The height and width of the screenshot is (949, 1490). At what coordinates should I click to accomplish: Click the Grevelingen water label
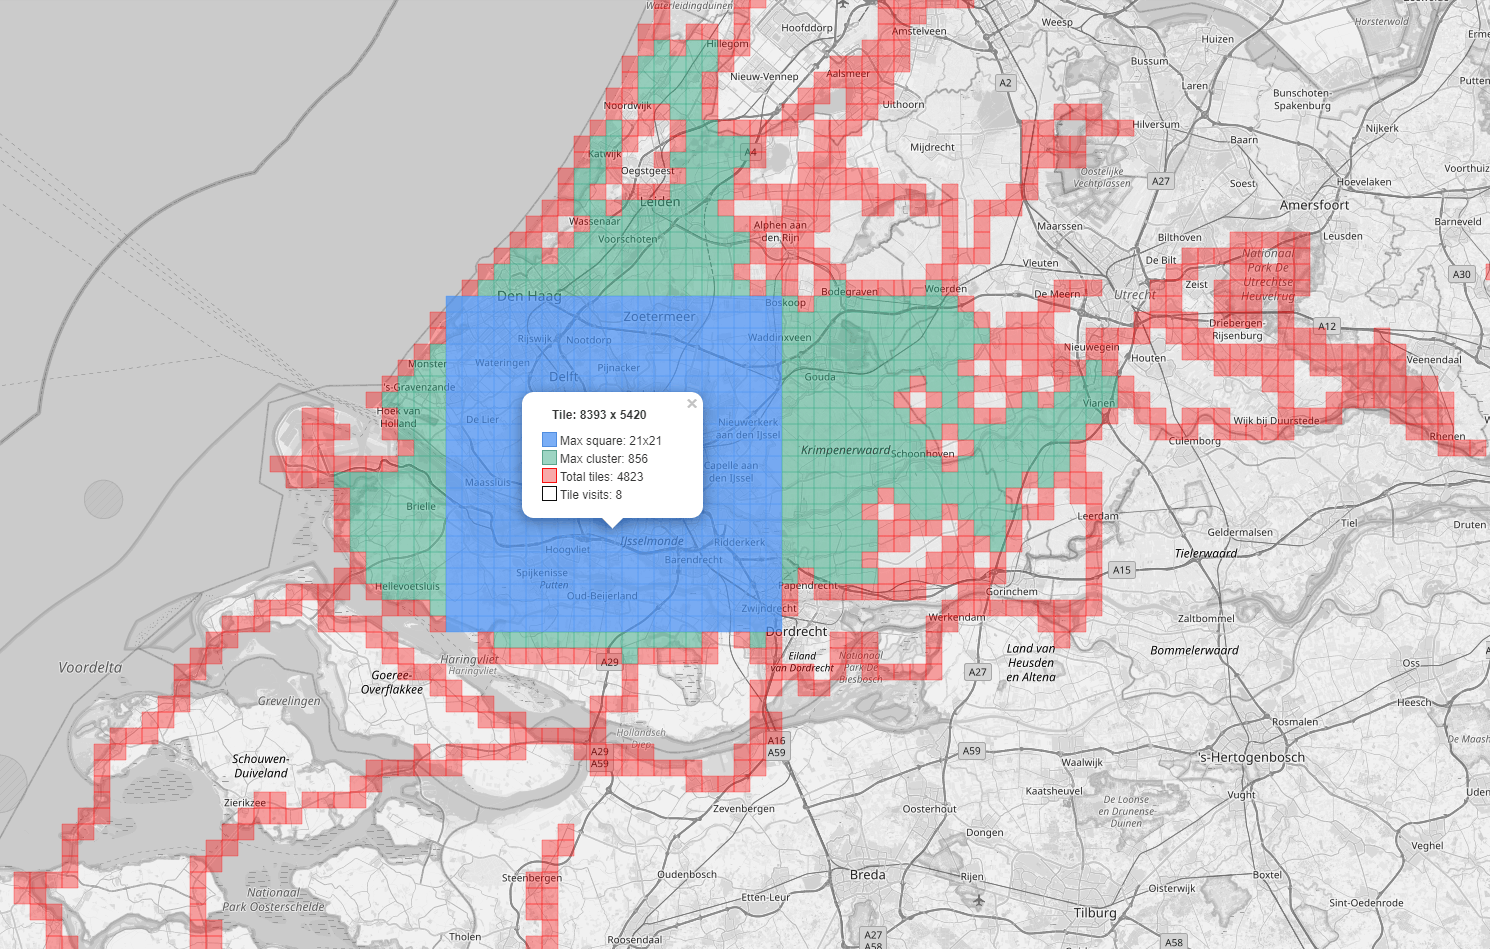click(x=289, y=701)
